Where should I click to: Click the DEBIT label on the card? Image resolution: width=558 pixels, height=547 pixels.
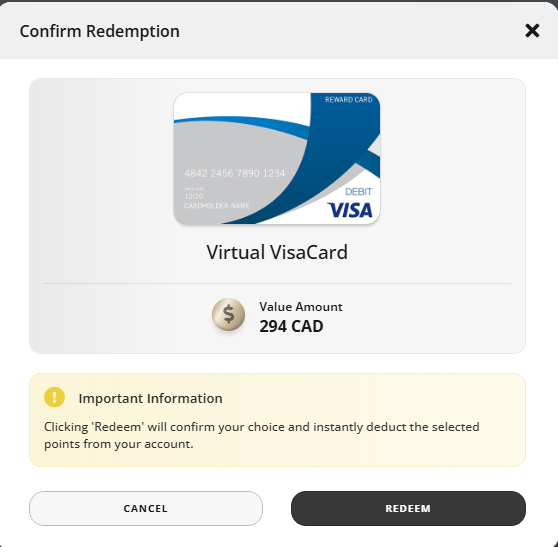tap(359, 192)
